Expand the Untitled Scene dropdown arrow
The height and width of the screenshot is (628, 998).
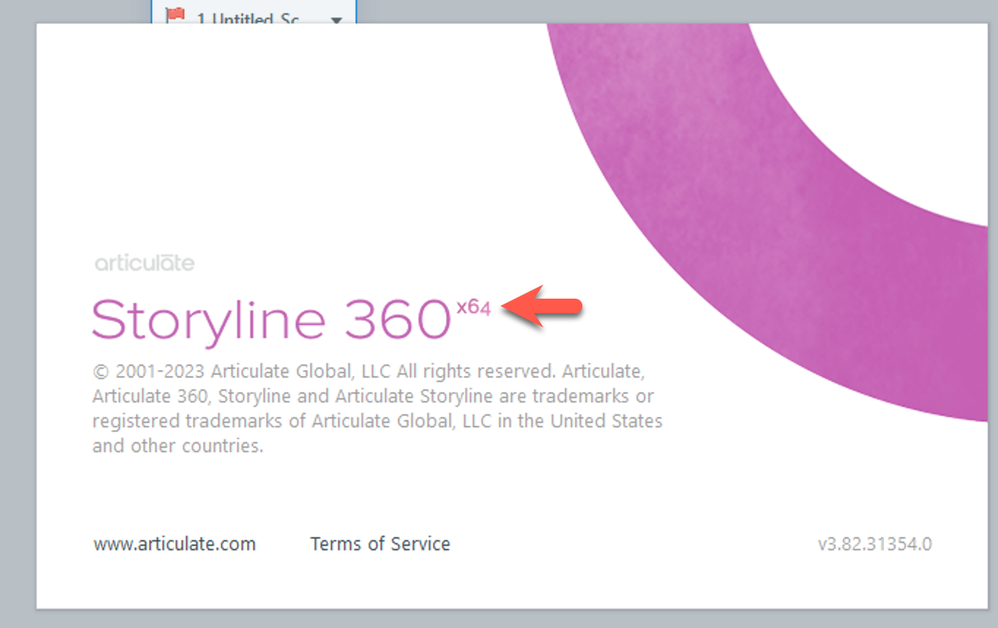[x=337, y=19]
